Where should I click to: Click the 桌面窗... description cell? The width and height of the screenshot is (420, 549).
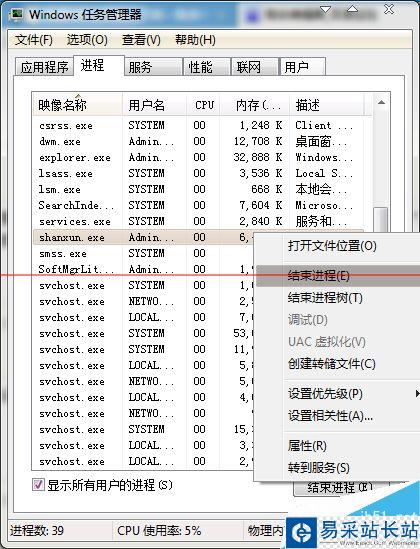(321, 142)
